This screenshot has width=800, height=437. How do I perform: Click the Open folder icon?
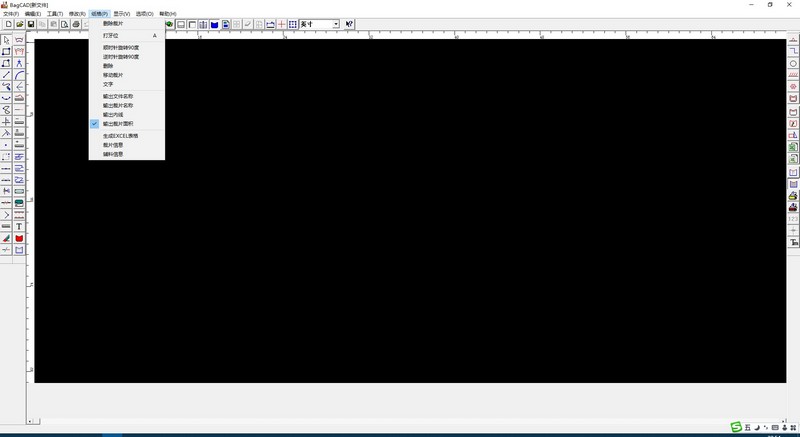[x=19, y=24]
